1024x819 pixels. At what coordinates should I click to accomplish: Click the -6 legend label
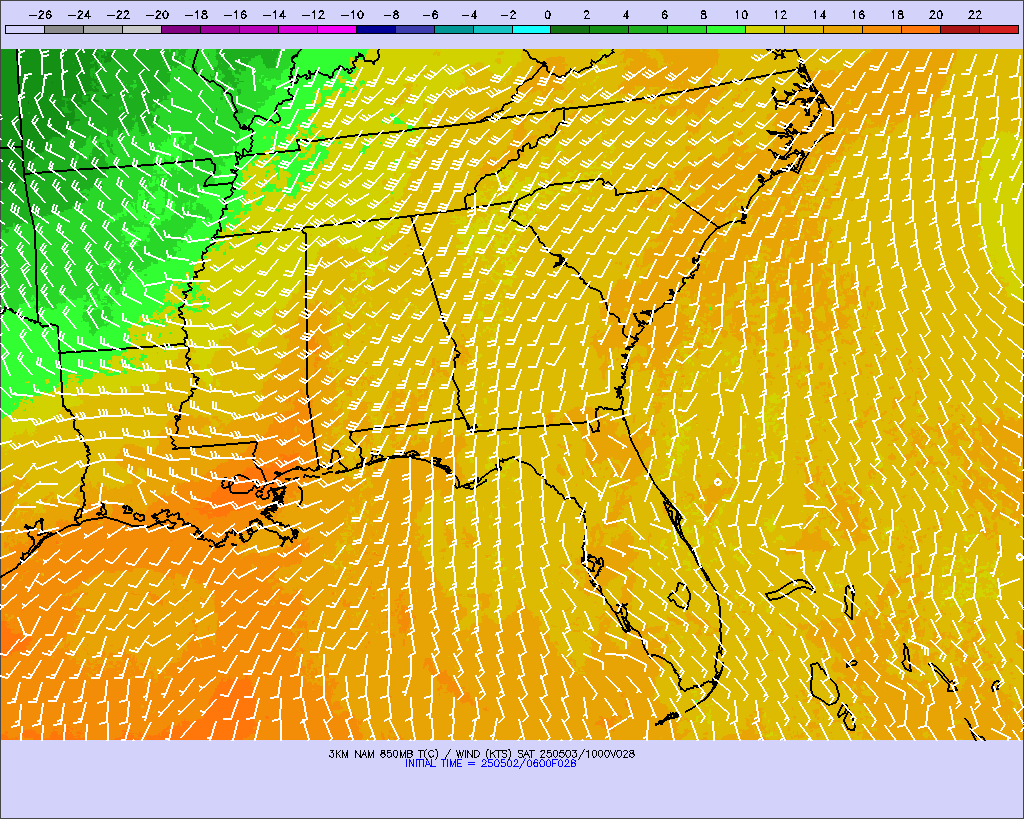pos(430,15)
